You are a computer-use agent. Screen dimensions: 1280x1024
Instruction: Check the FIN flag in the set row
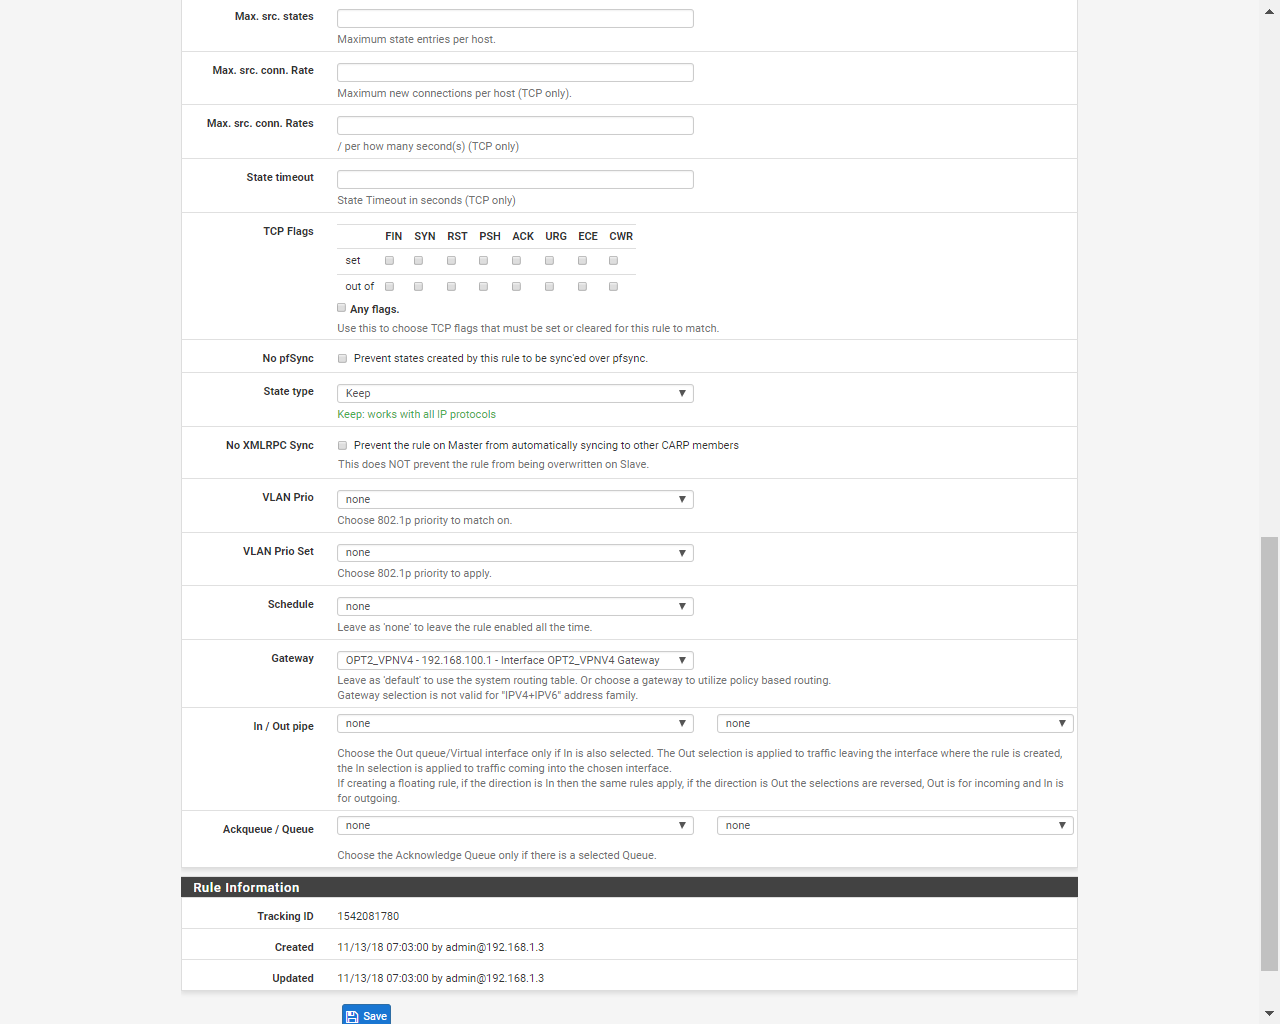pyautogui.click(x=390, y=260)
